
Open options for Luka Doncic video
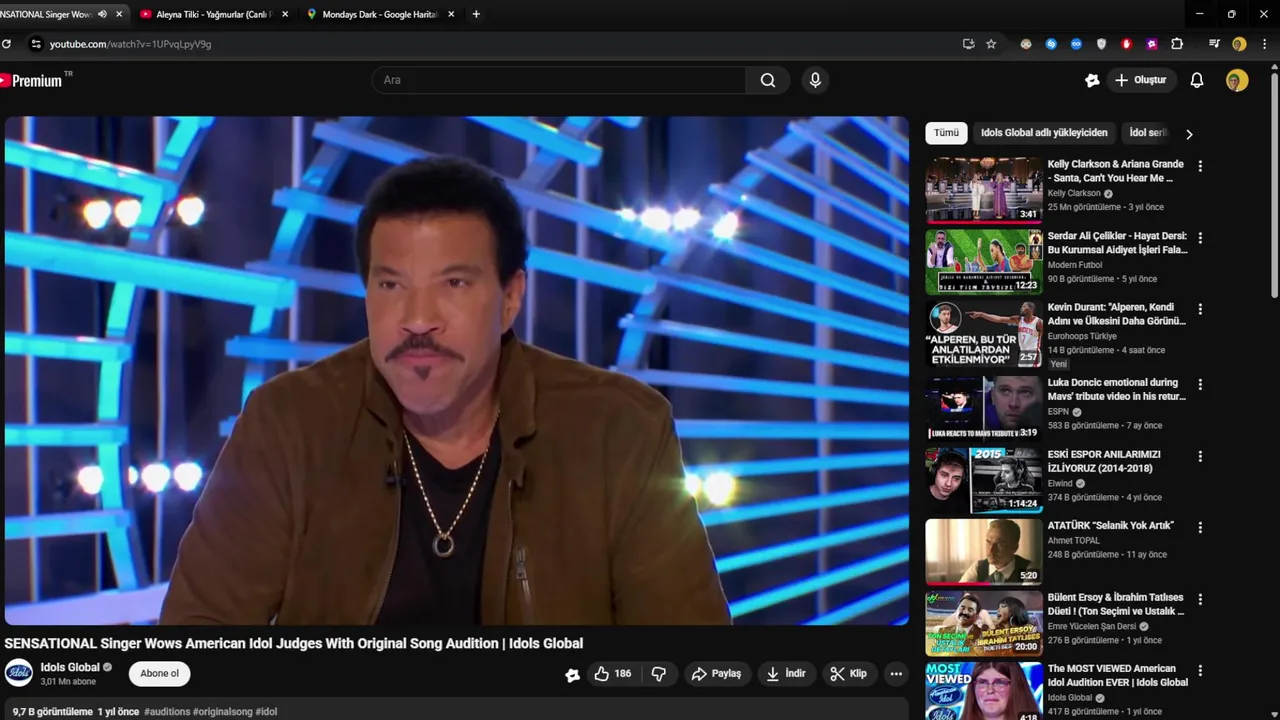1200,384
